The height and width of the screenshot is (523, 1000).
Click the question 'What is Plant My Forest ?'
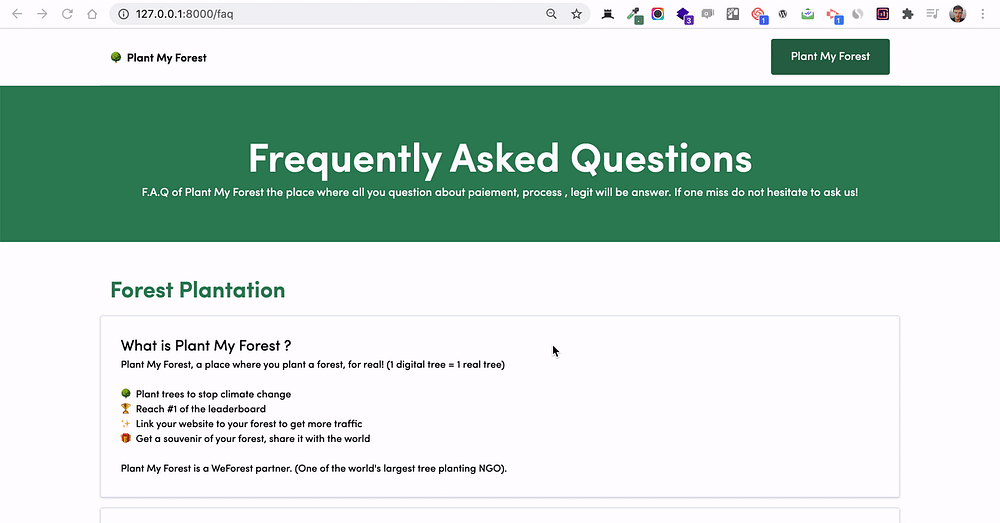point(206,346)
